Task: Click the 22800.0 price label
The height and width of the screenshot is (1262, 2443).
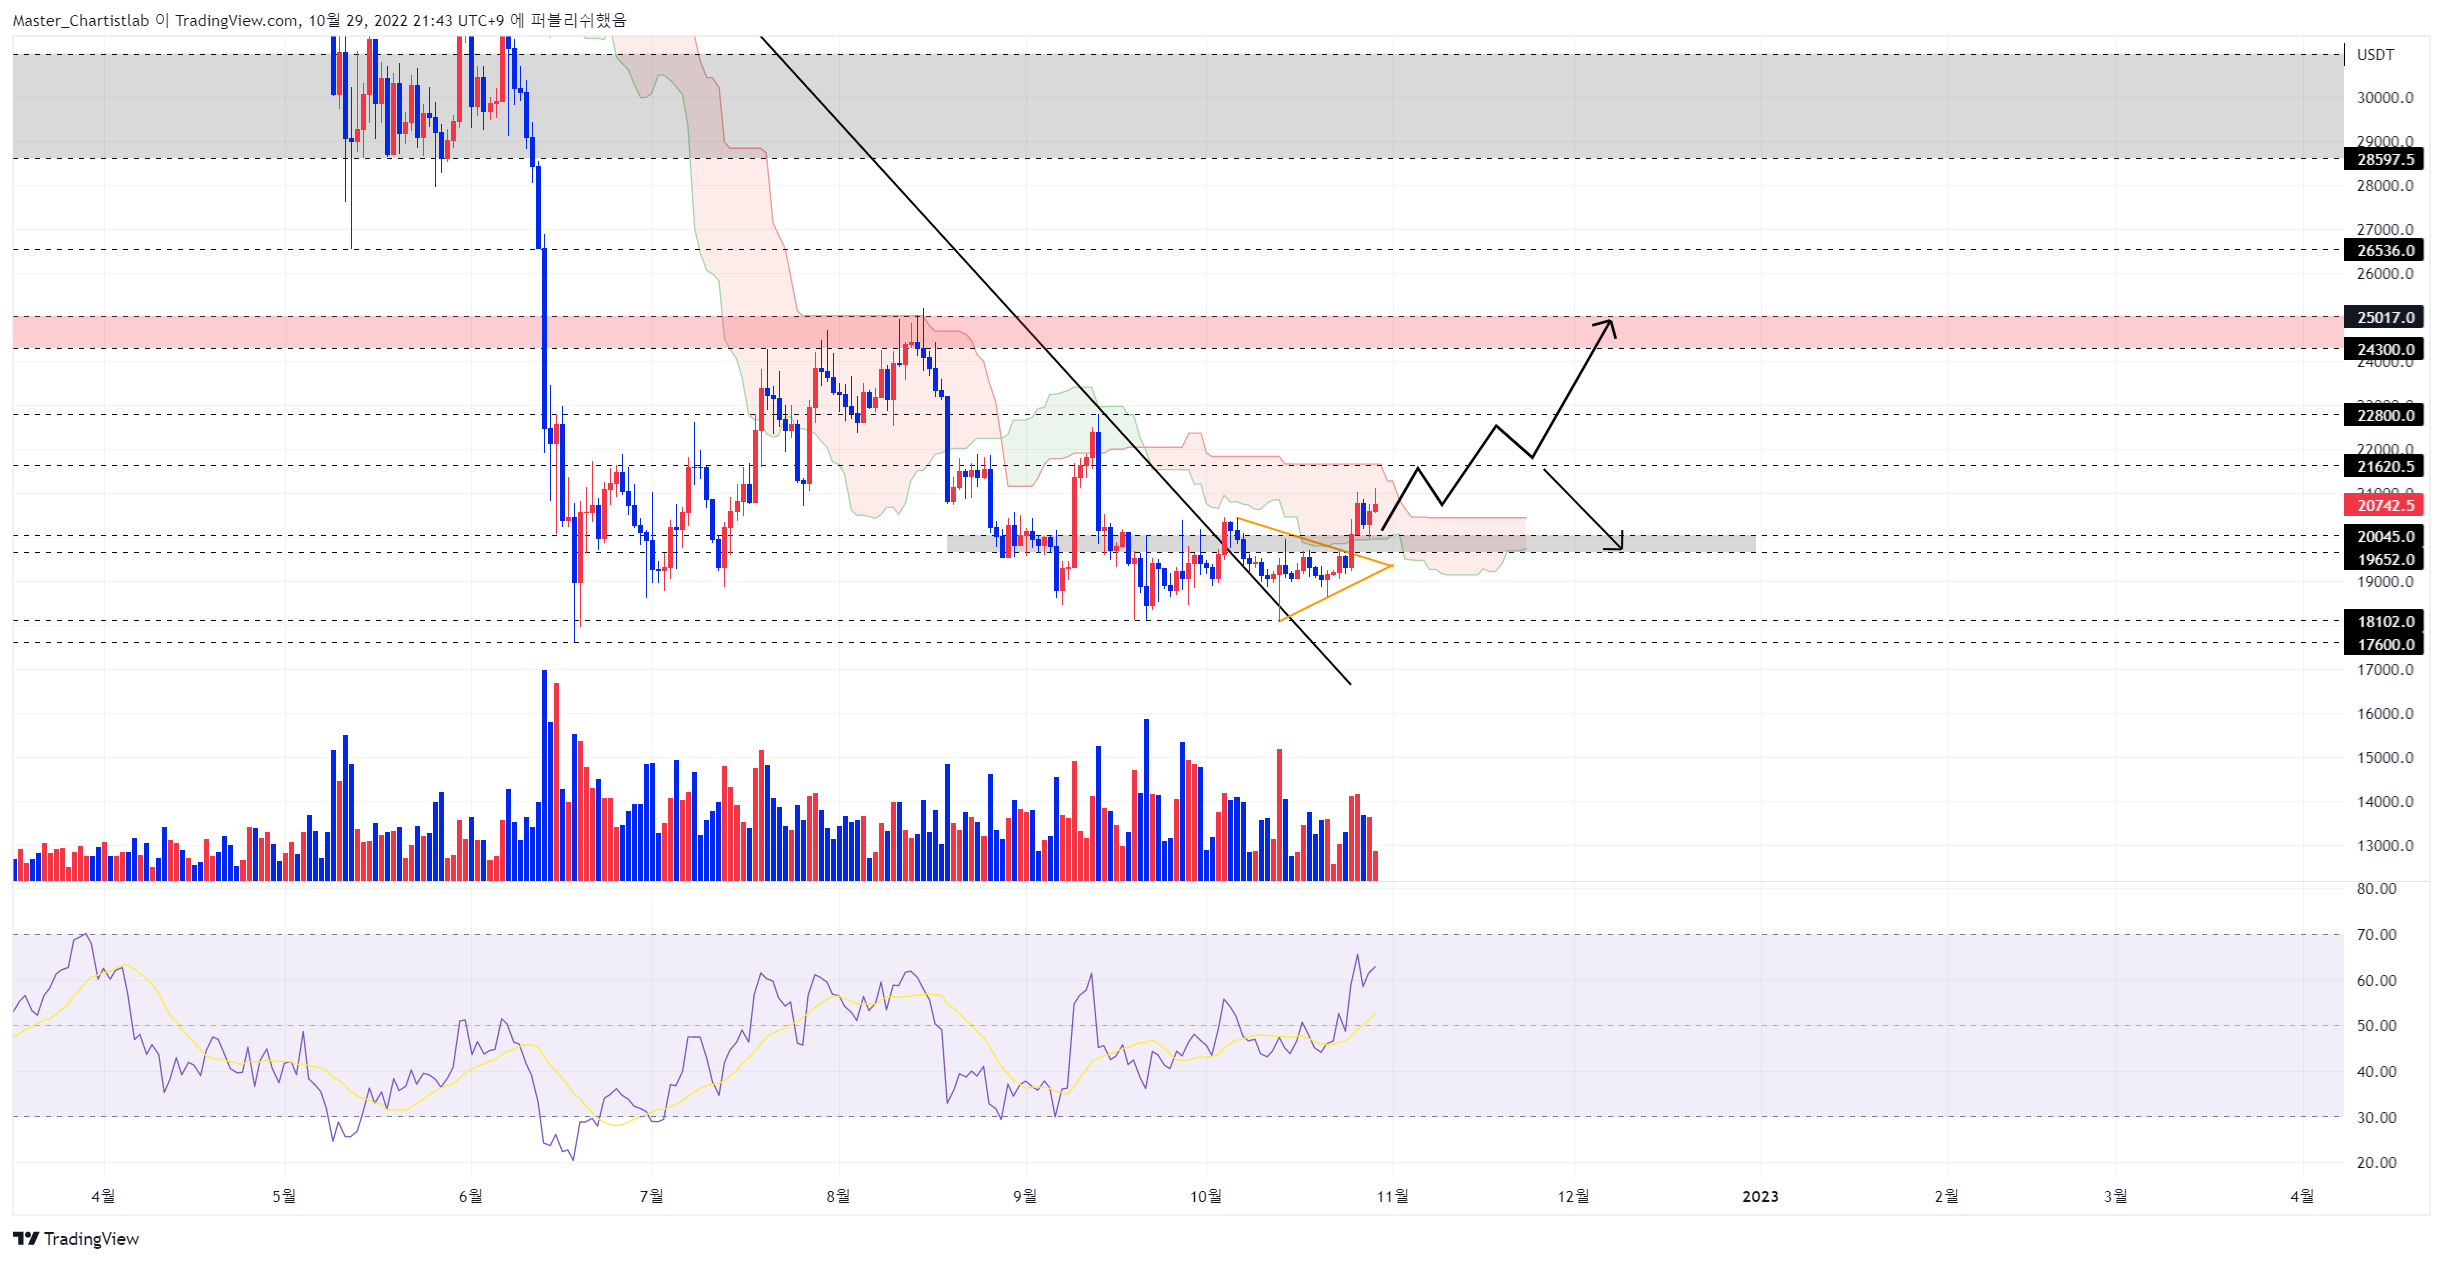Action: pyautogui.click(x=2385, y=415)
